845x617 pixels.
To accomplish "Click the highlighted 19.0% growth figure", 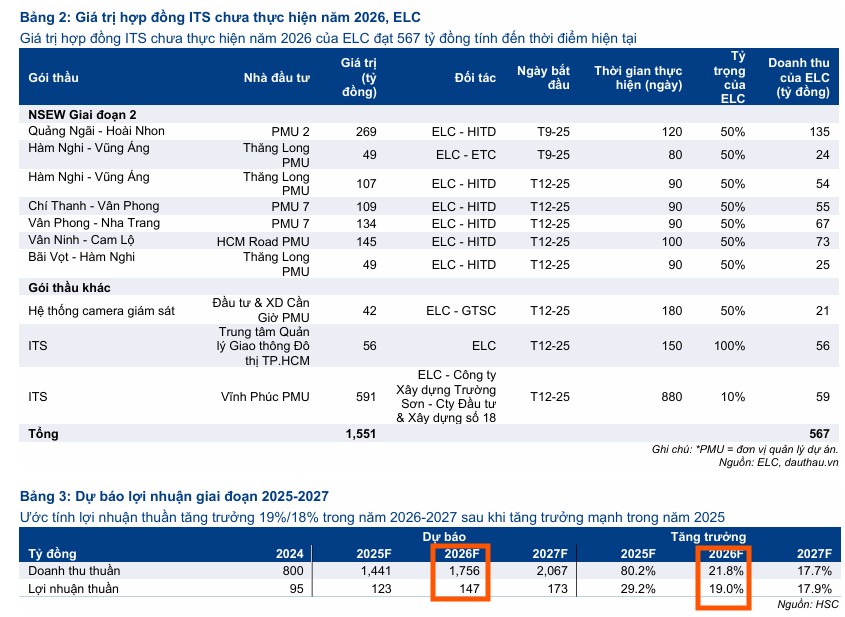I will tap(725, 589).
